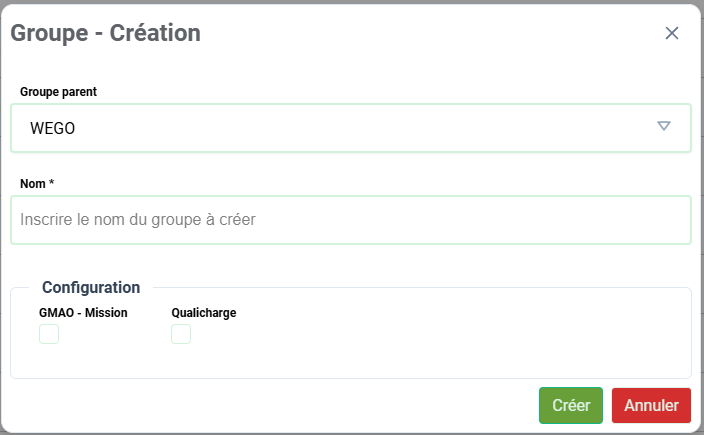Cancel with the red Annuler button
The width and height of the screenshot is (704, 435).
[x=651, y=406]
